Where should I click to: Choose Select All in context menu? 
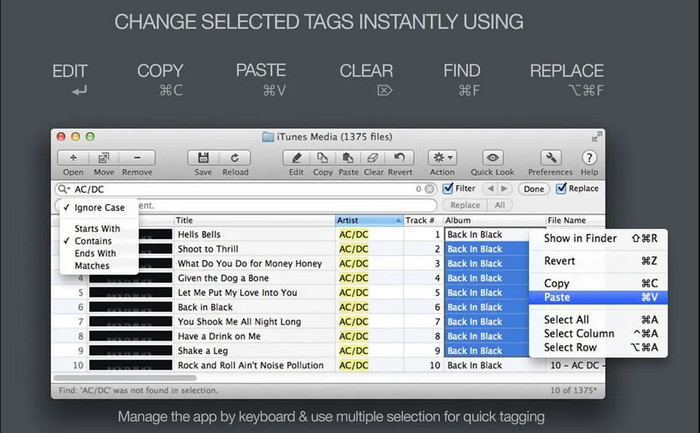coord(598,320)
